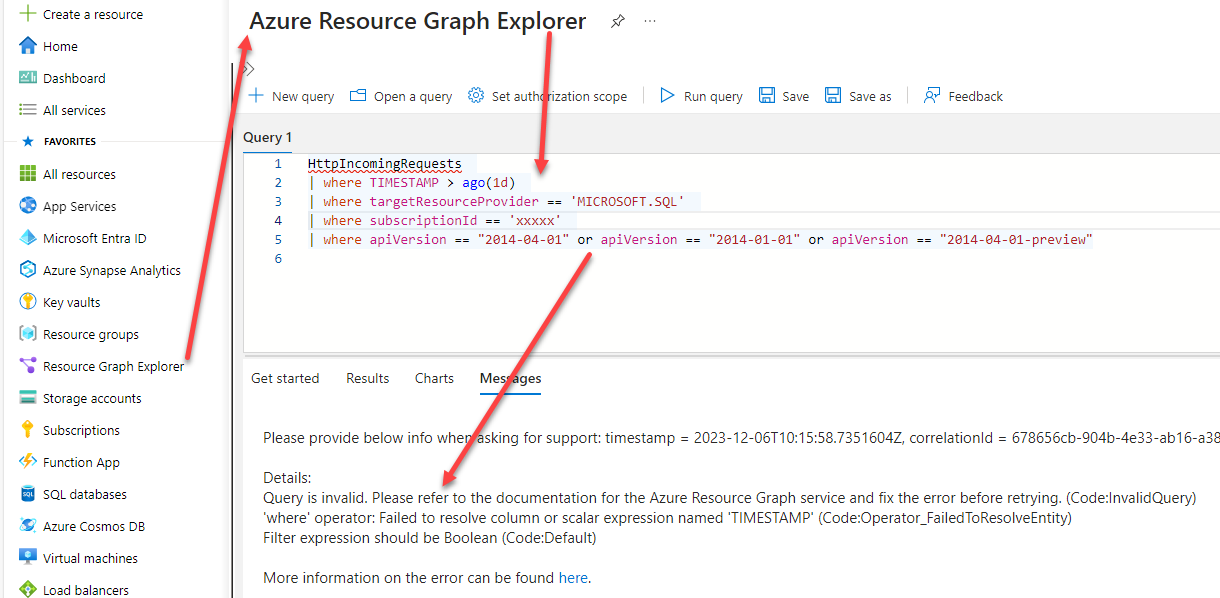The width and height of the screenshot is (1220, 598).
Task: Click Save as in the toolbar
Action: pyautogui.click(x=858, y=96)
